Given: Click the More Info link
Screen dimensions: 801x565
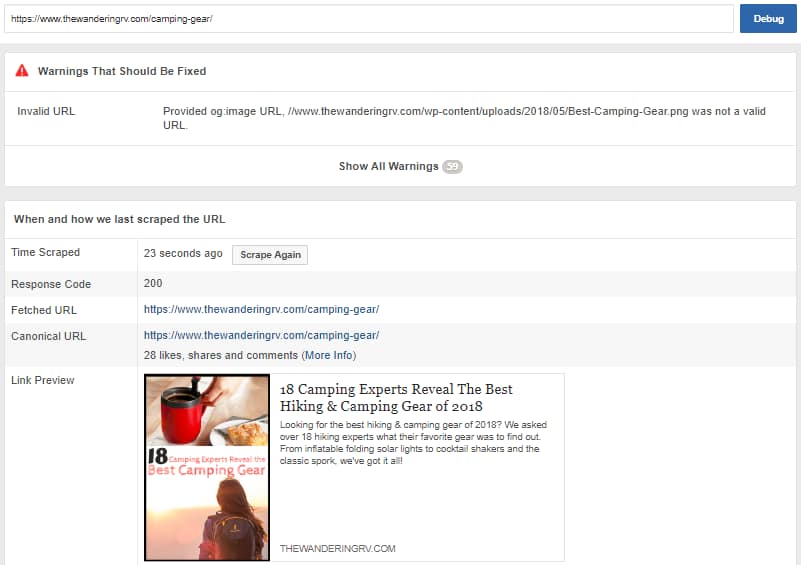Looking at the screenshot, I should coord(329,355).
